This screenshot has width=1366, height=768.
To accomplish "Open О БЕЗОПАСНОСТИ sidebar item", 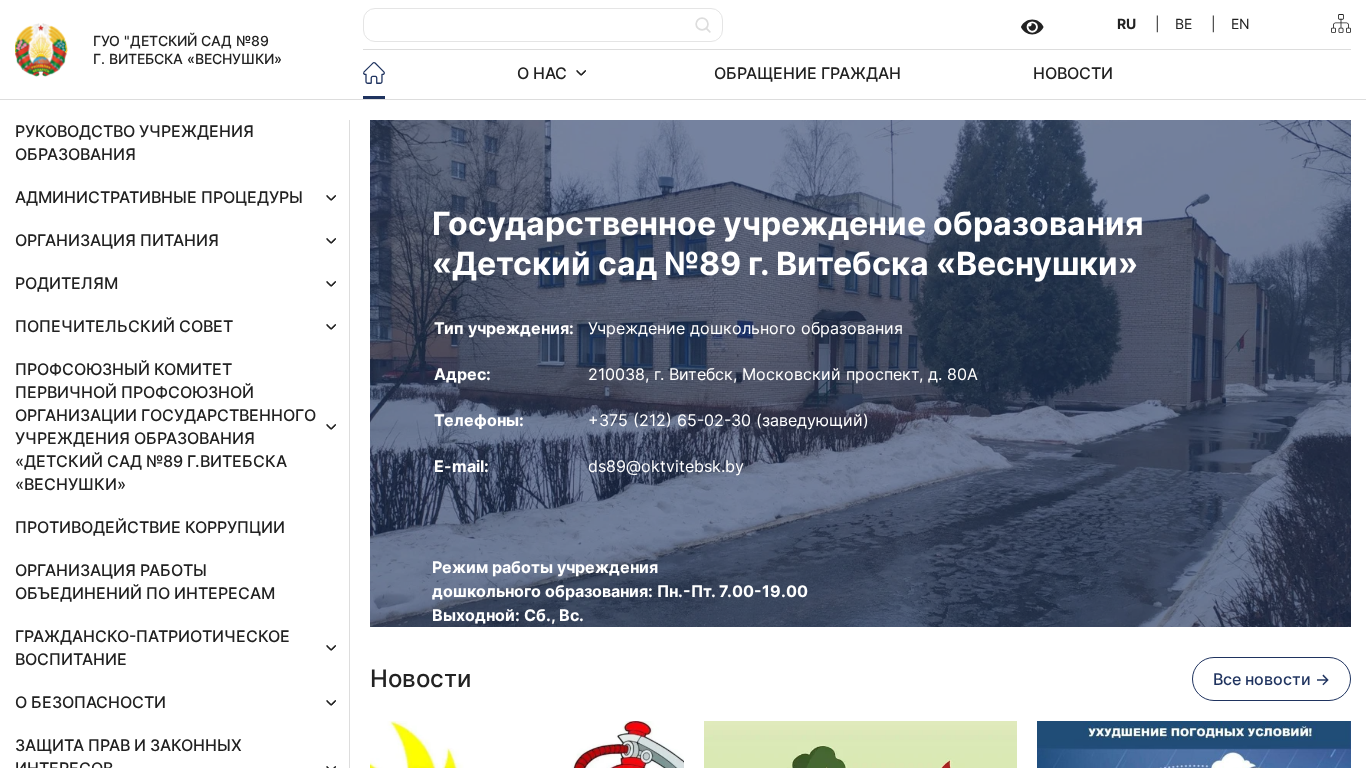I will click(90, 703).
